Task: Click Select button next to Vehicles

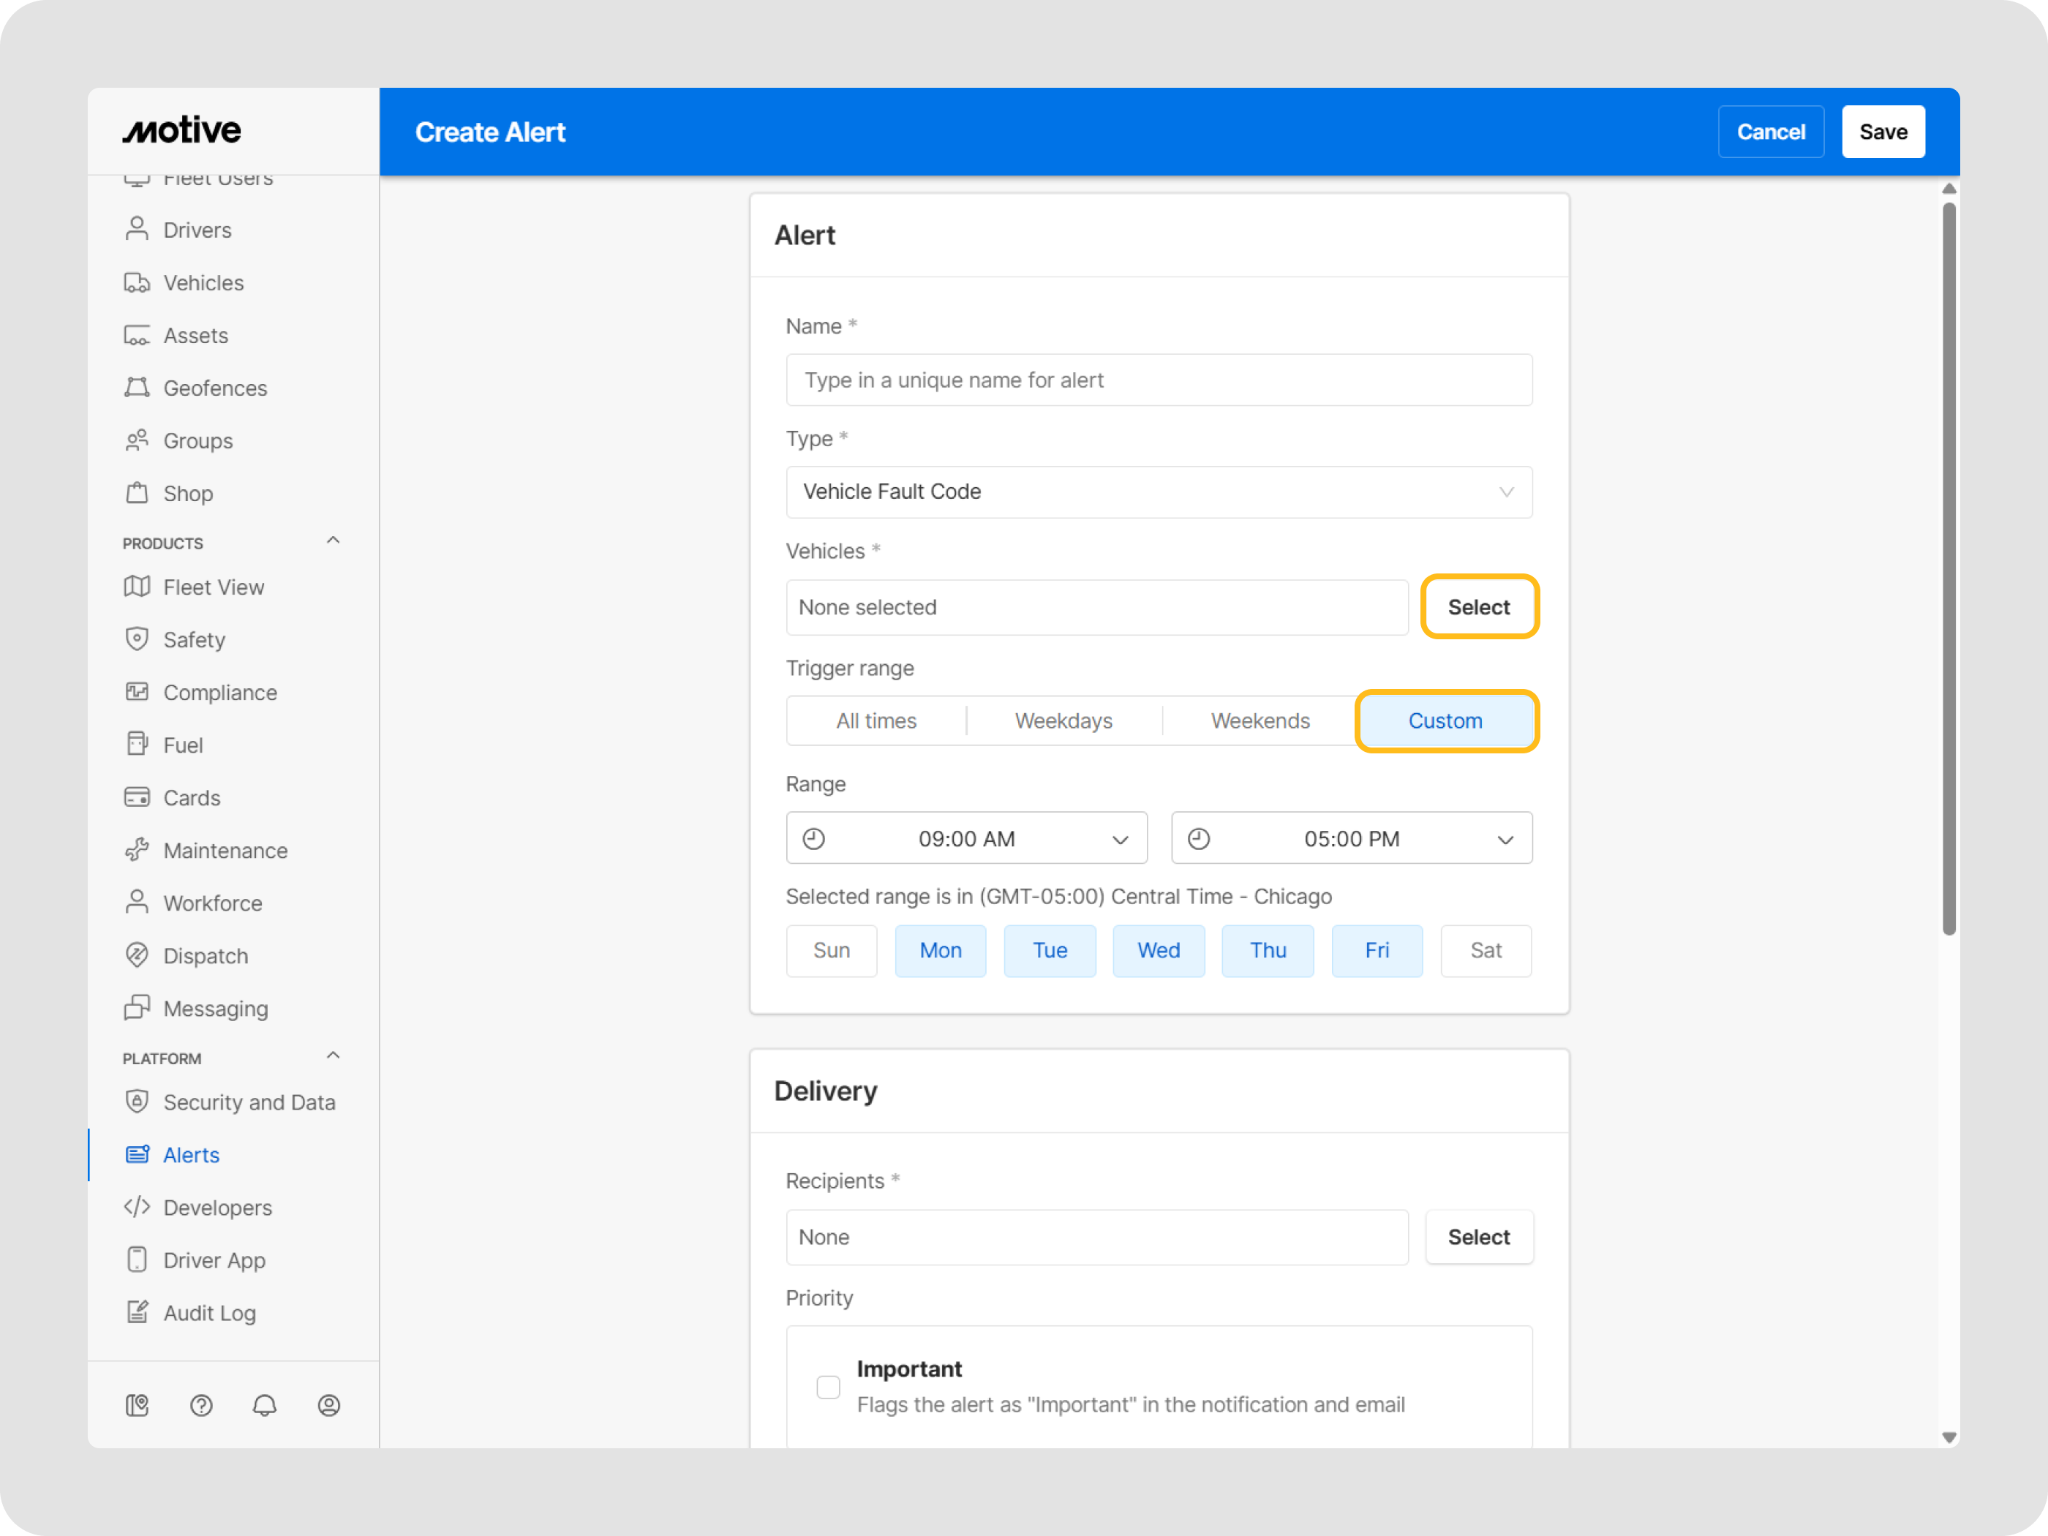Action: [x=1478, y=607]
